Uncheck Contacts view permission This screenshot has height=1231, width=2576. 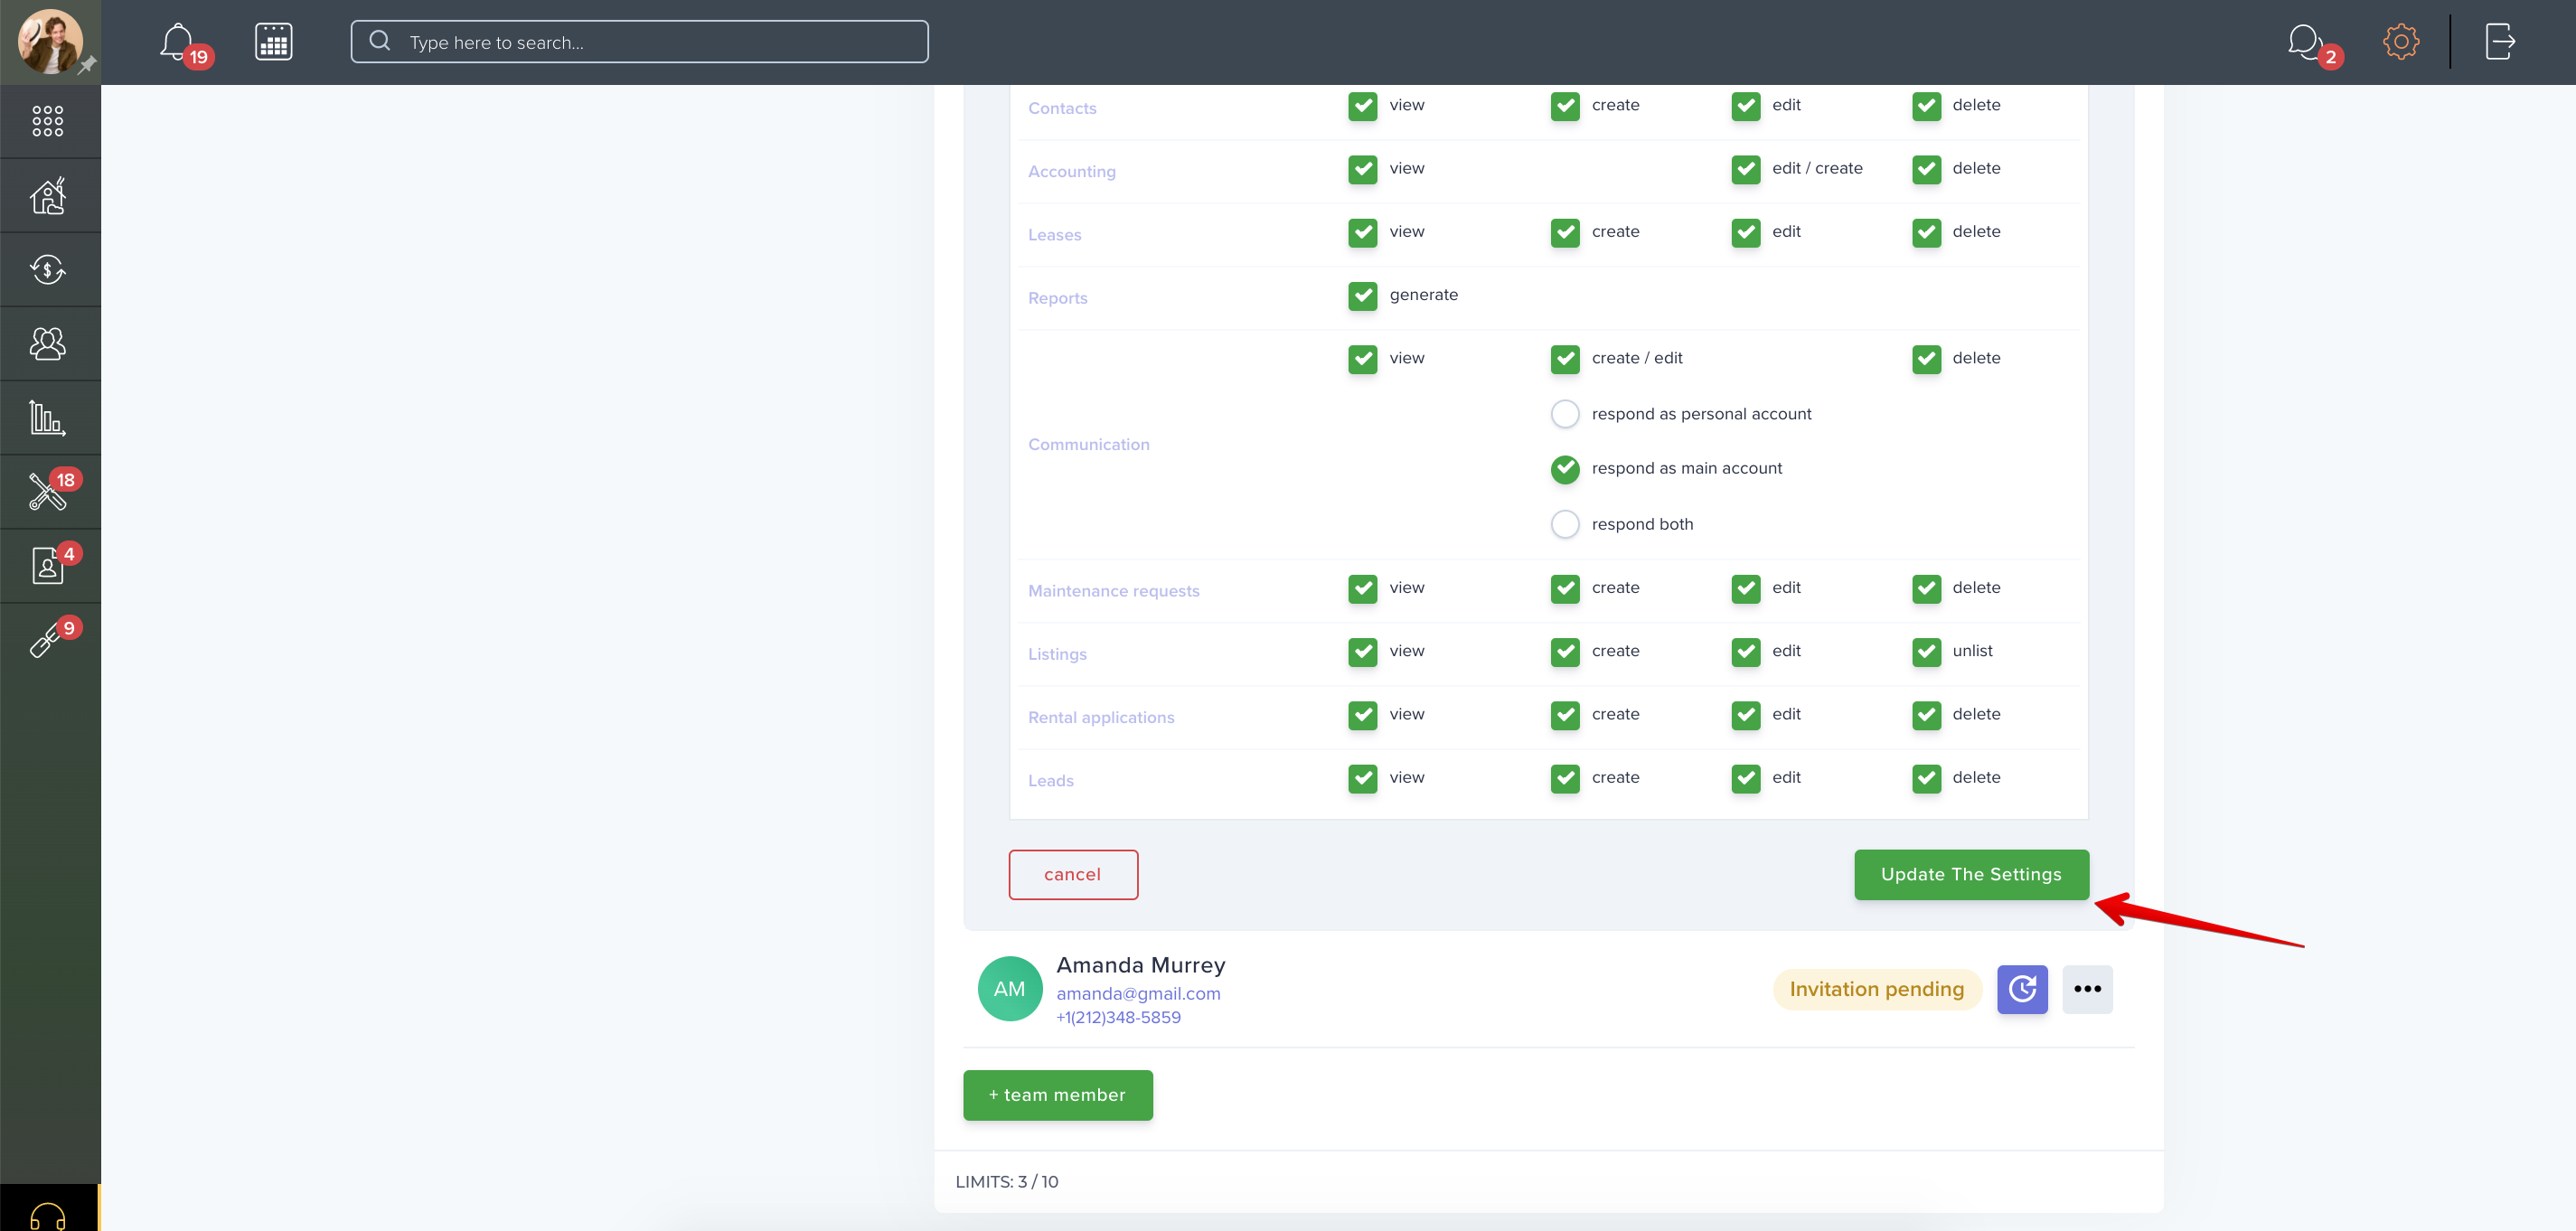click(1362, 106)
